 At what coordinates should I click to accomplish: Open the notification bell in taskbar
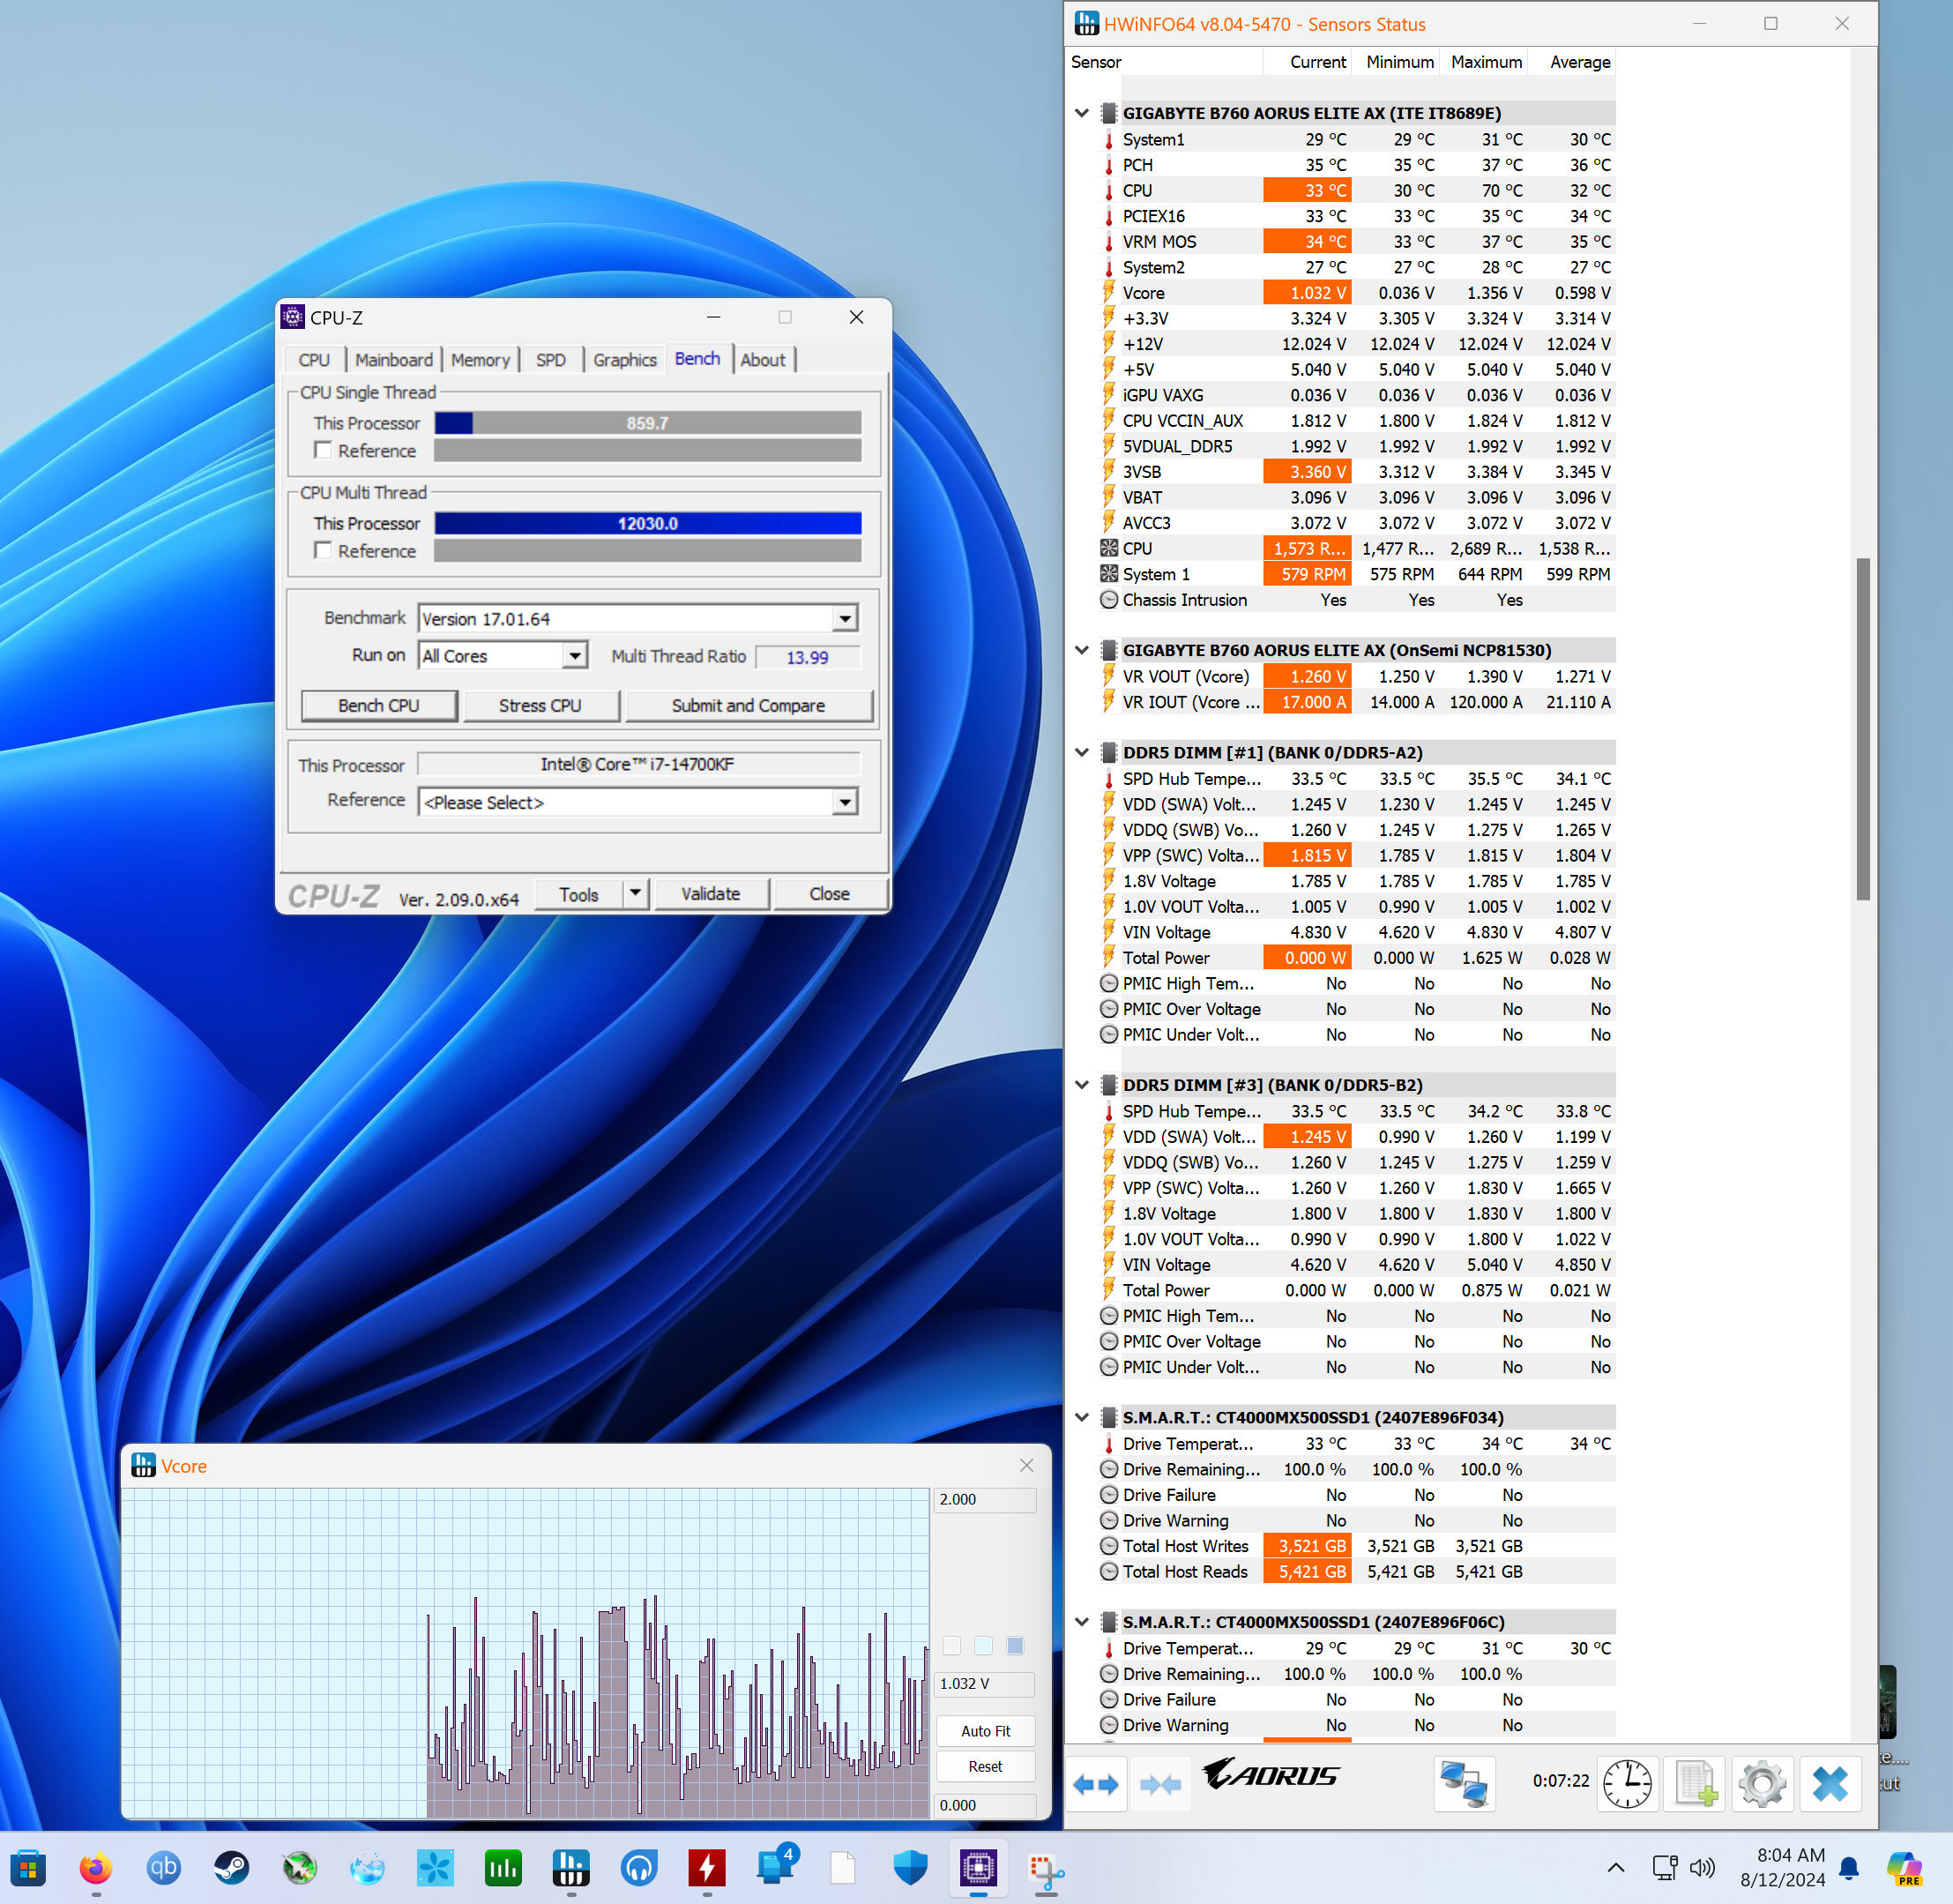click(x=1849, y=1867)
